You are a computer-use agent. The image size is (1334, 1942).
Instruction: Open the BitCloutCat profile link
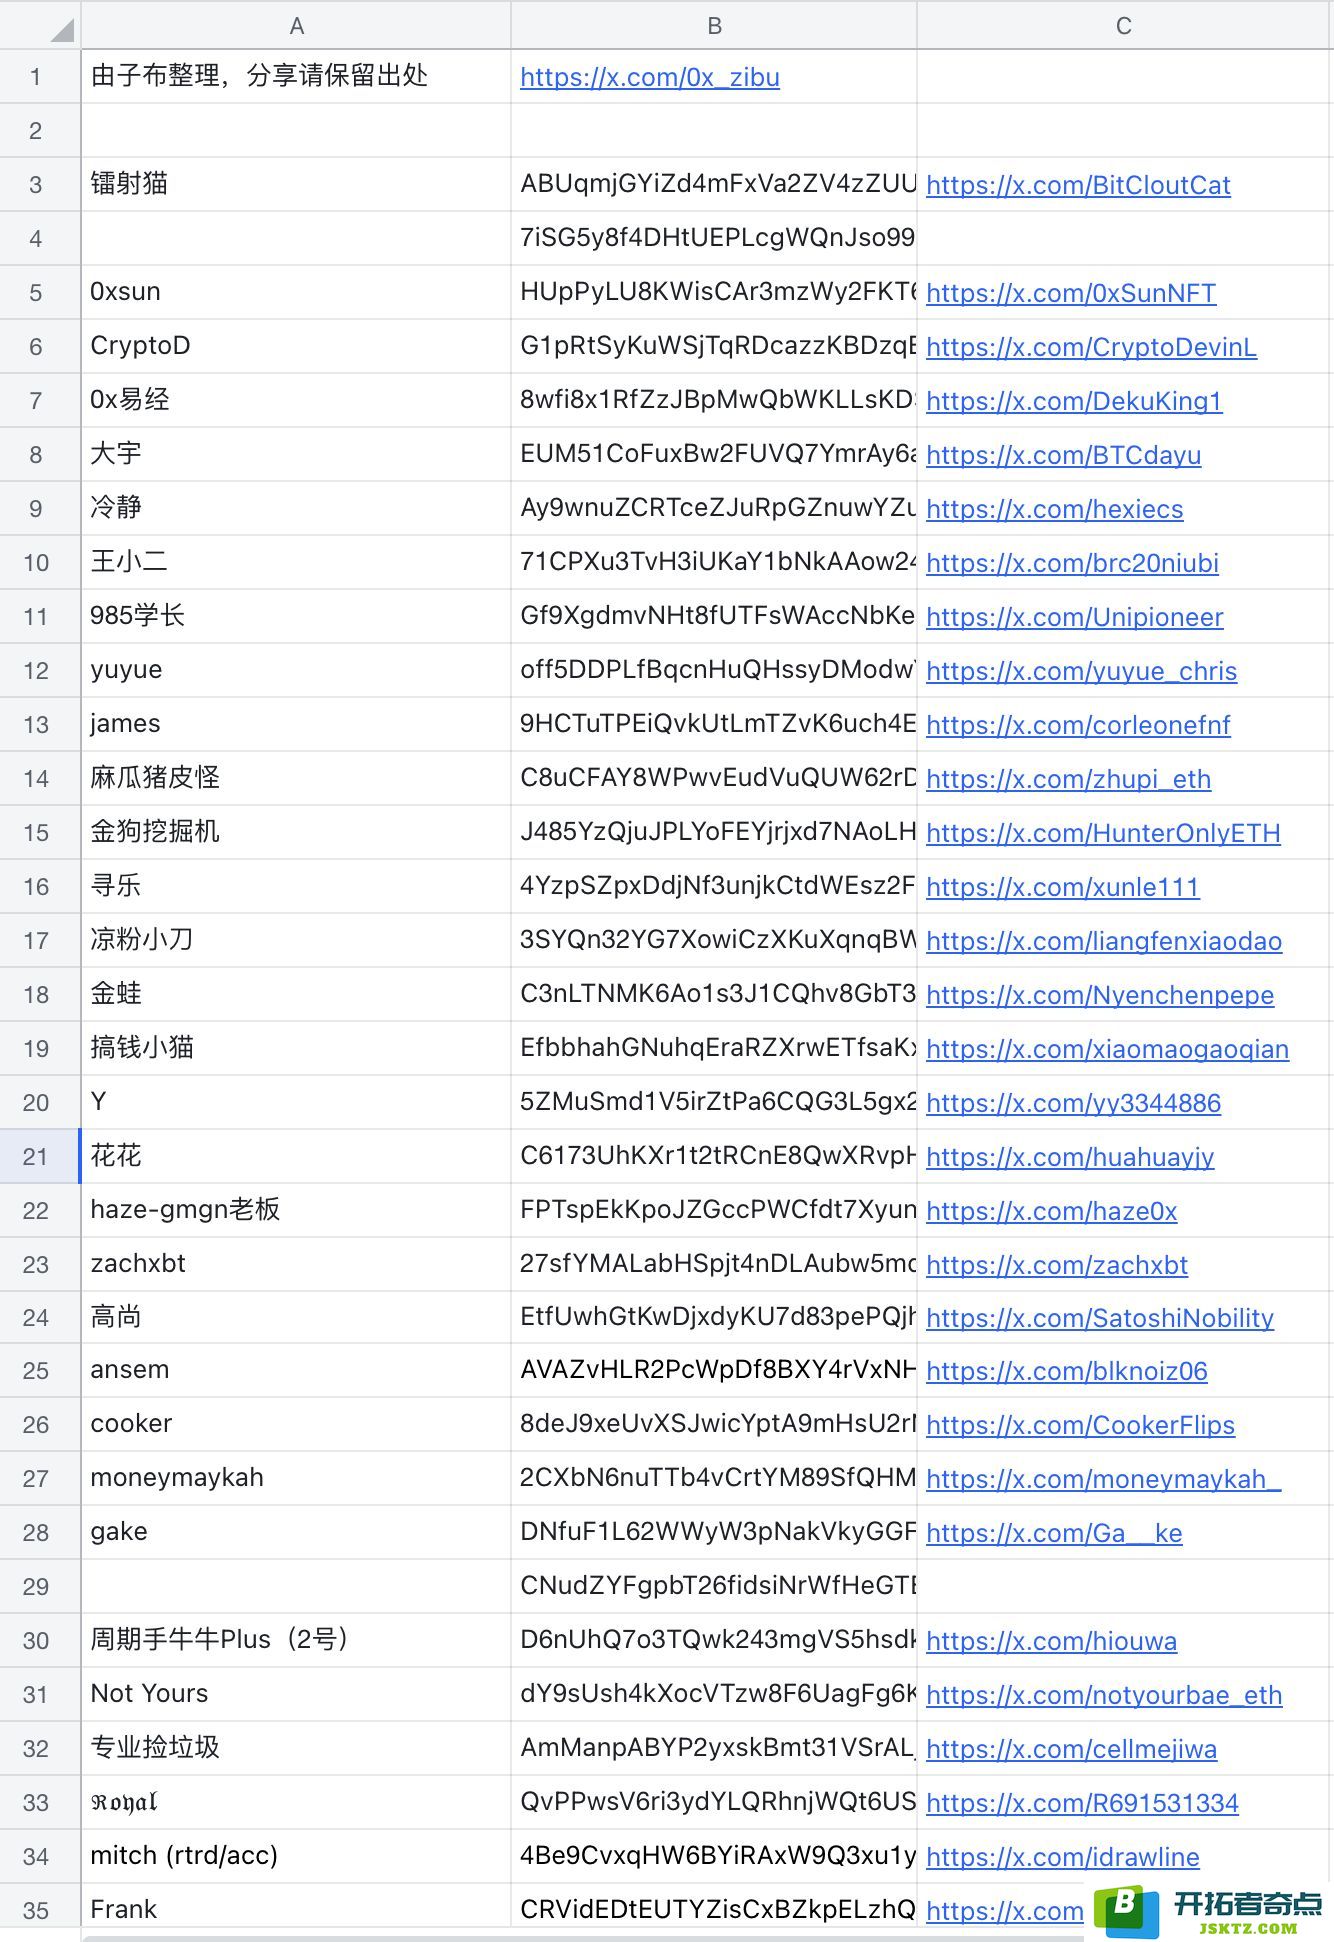(x=1078, y=185)
